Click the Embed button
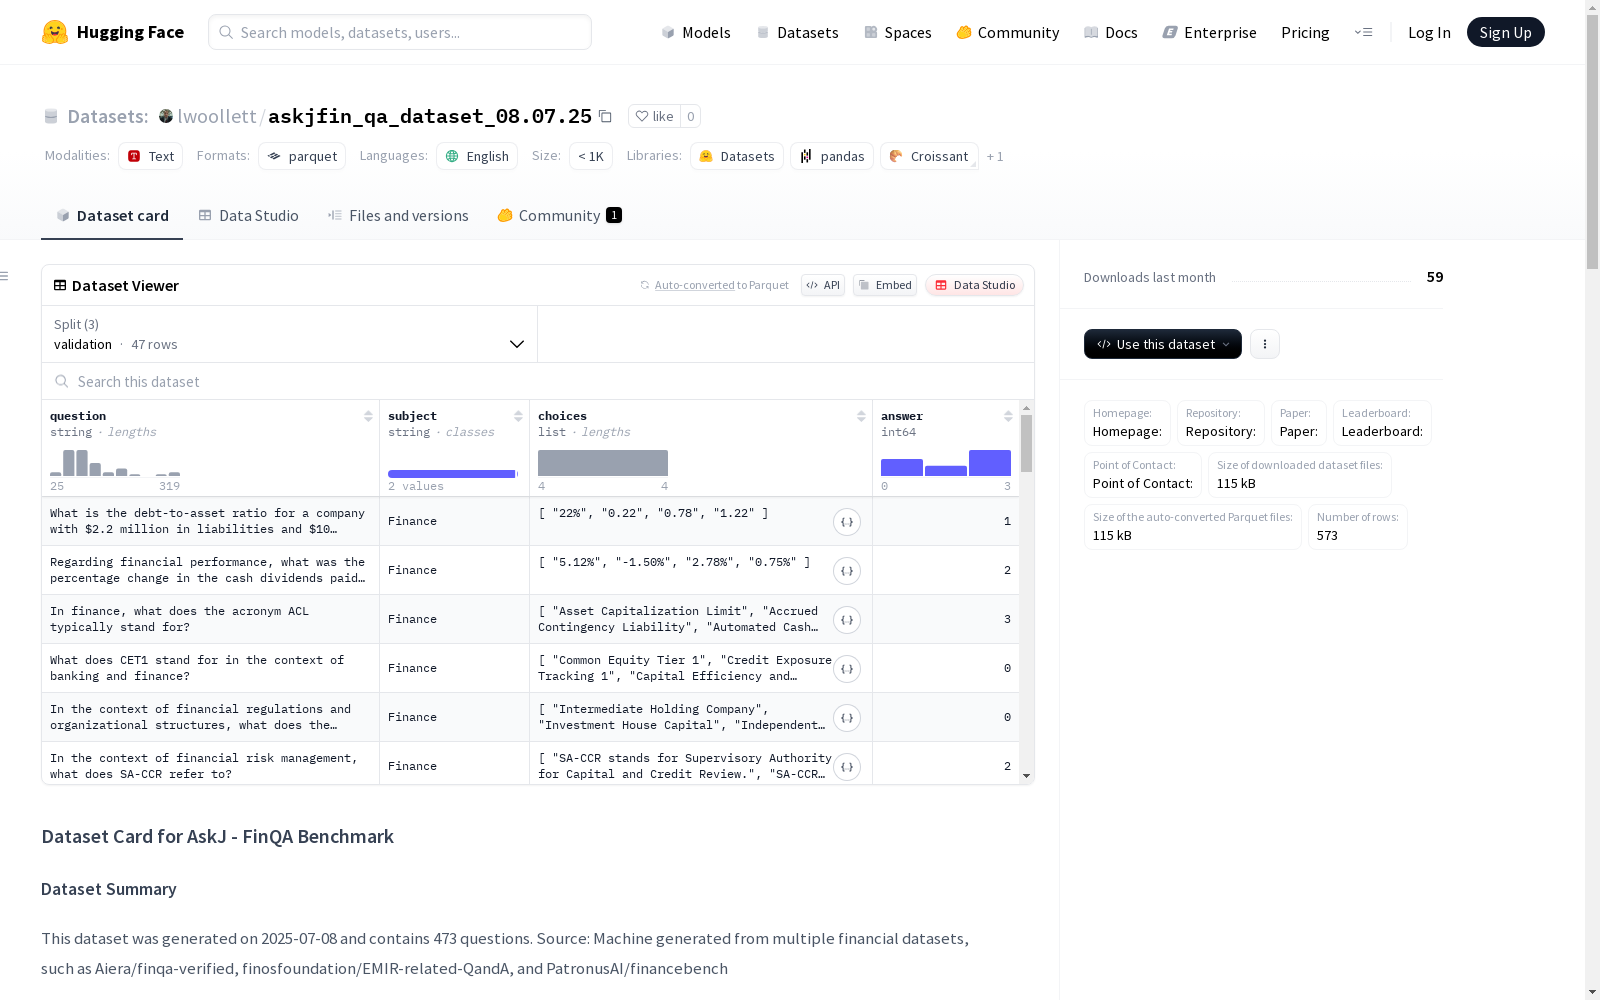This screenshot has height=1000, width=1600. click(x=885, y=285)
